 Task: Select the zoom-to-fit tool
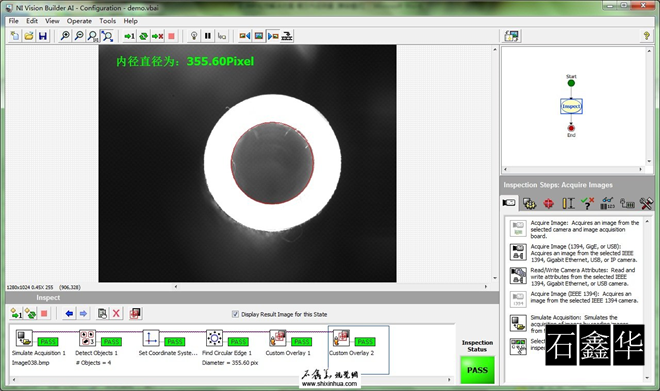tap(107, 36)
